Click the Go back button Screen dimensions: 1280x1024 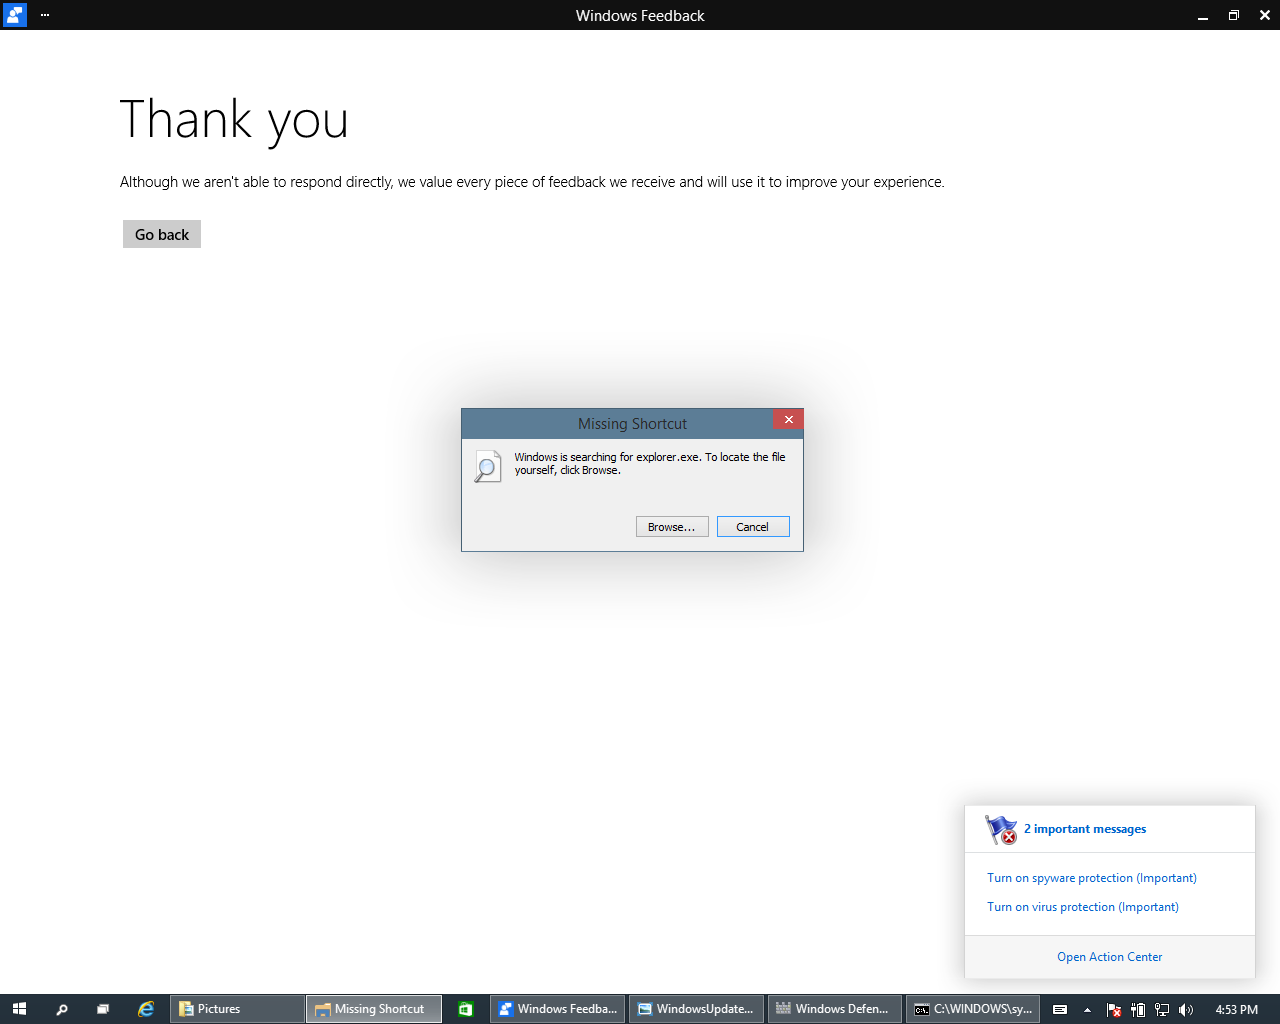(x=162, y=234)
